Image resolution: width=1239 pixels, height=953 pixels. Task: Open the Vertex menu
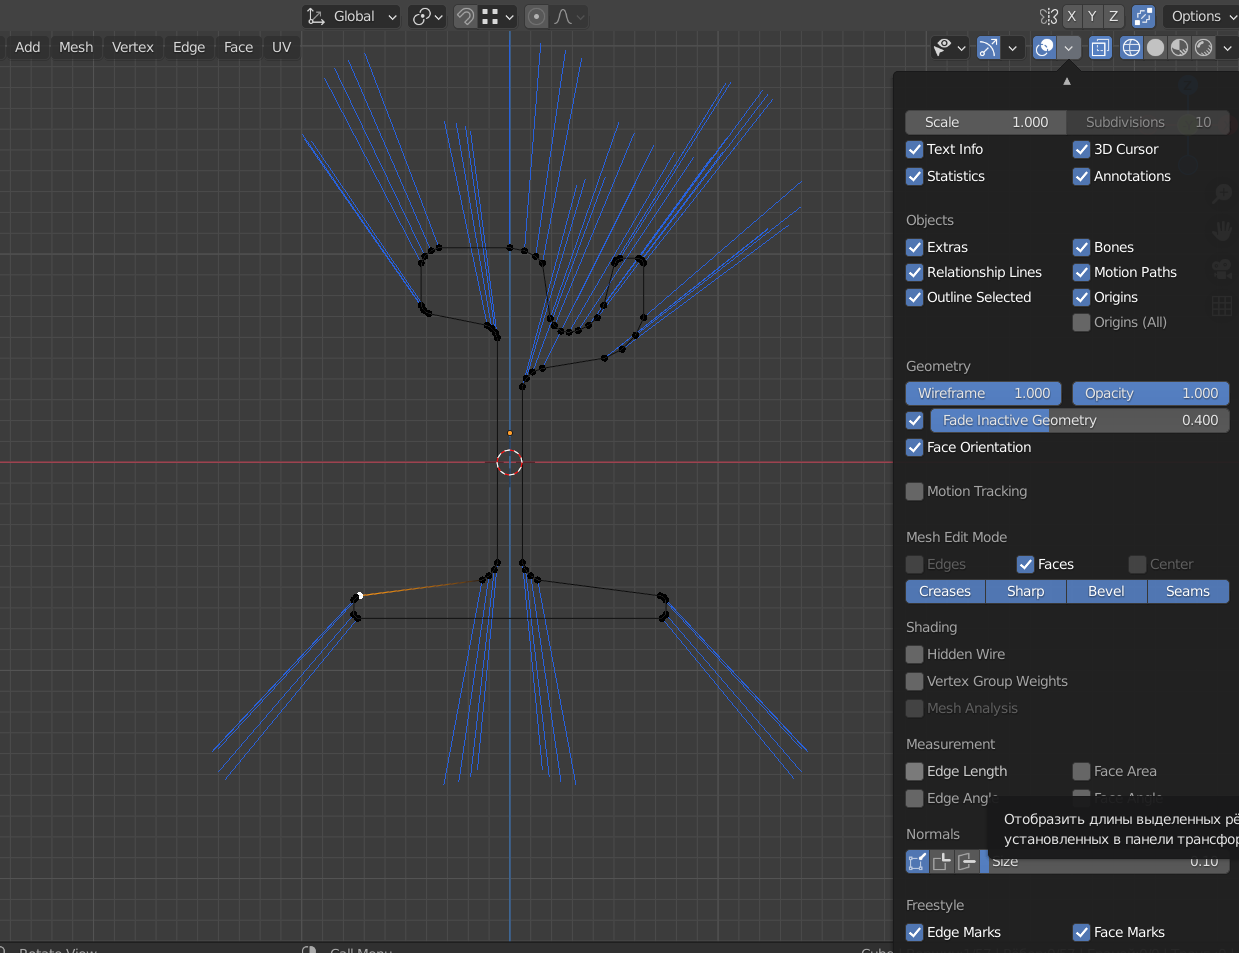[x=132, y=47]
